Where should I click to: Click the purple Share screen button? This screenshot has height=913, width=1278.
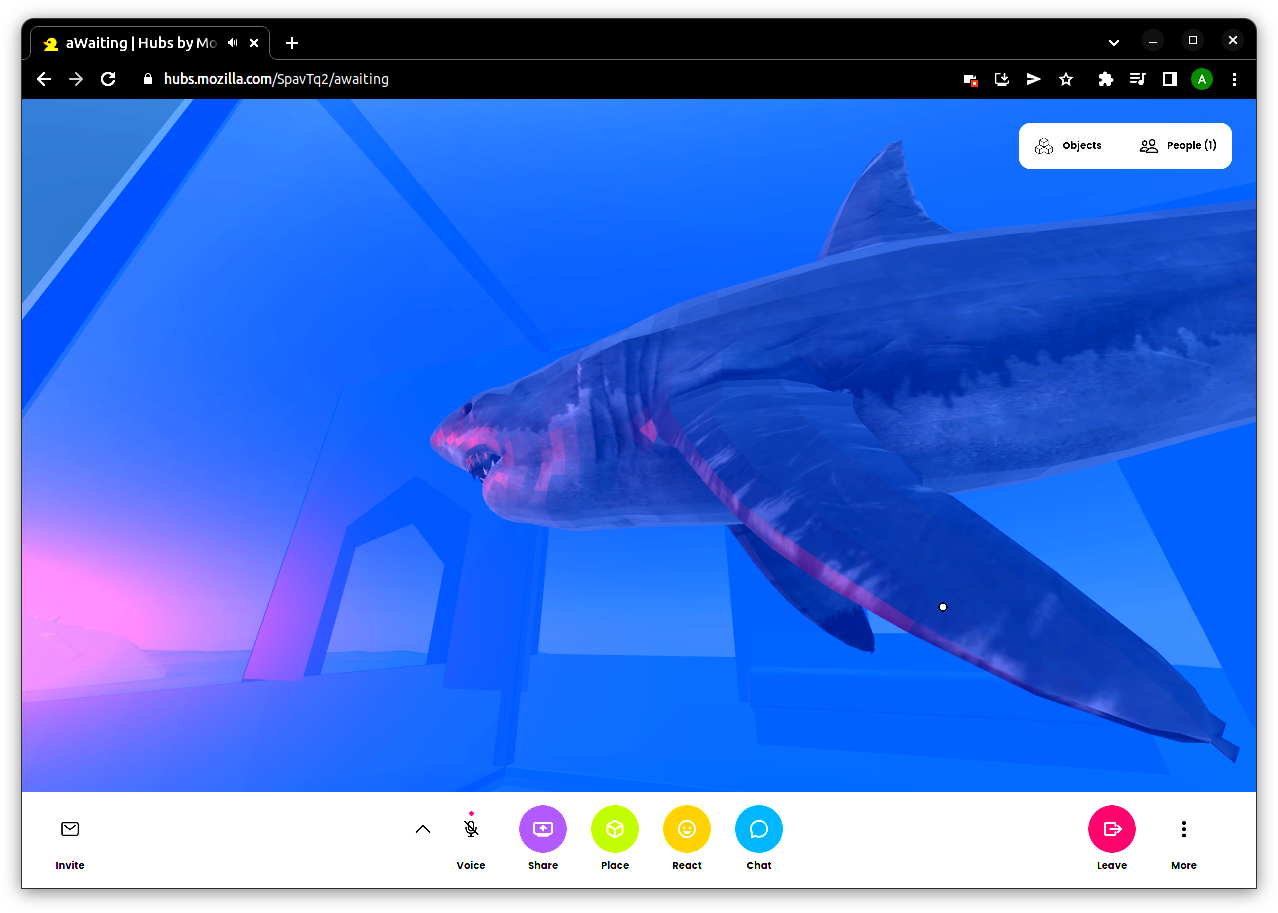coord(543,829)
